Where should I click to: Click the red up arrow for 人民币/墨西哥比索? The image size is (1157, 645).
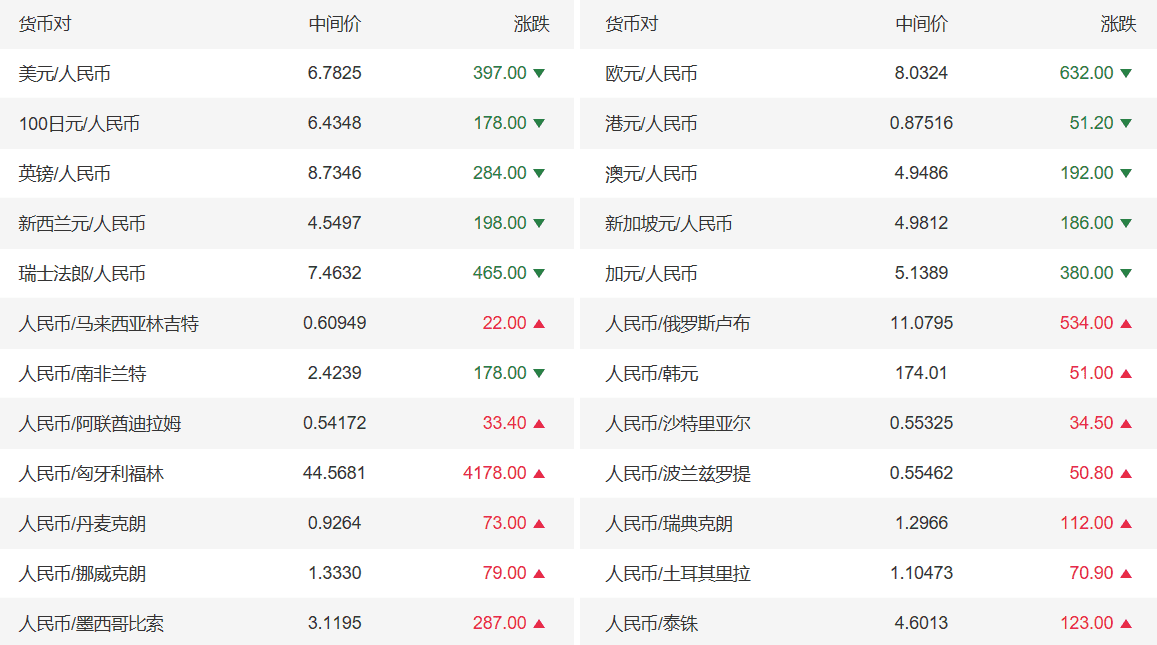[x=539, y=623]
